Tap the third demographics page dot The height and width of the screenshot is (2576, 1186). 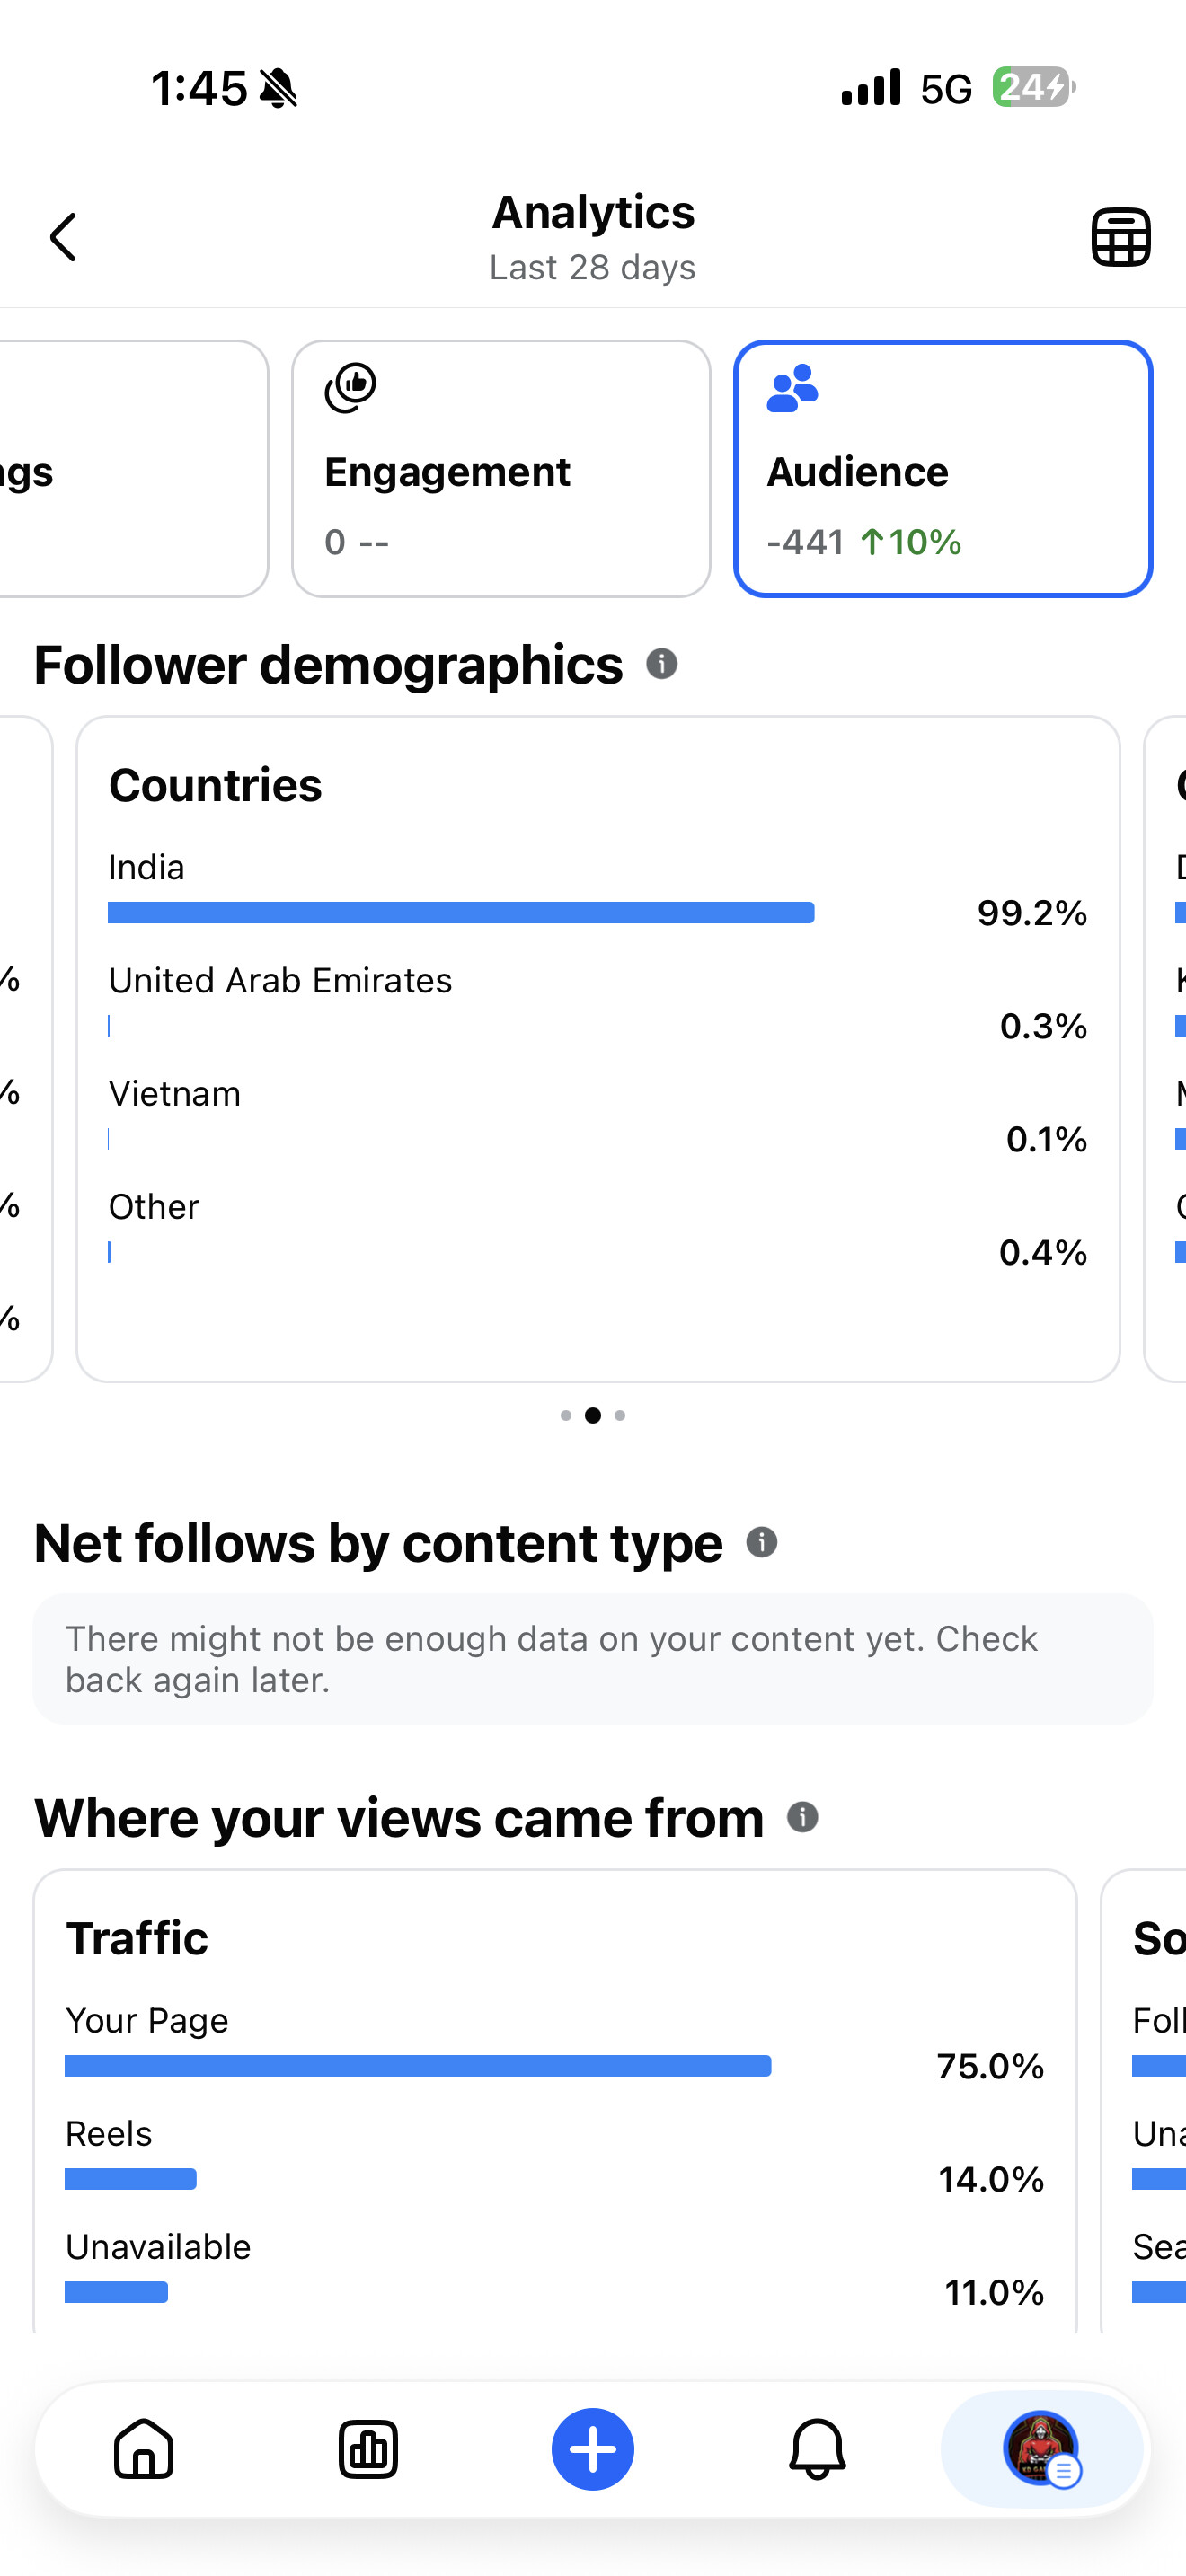point(620,1415)
